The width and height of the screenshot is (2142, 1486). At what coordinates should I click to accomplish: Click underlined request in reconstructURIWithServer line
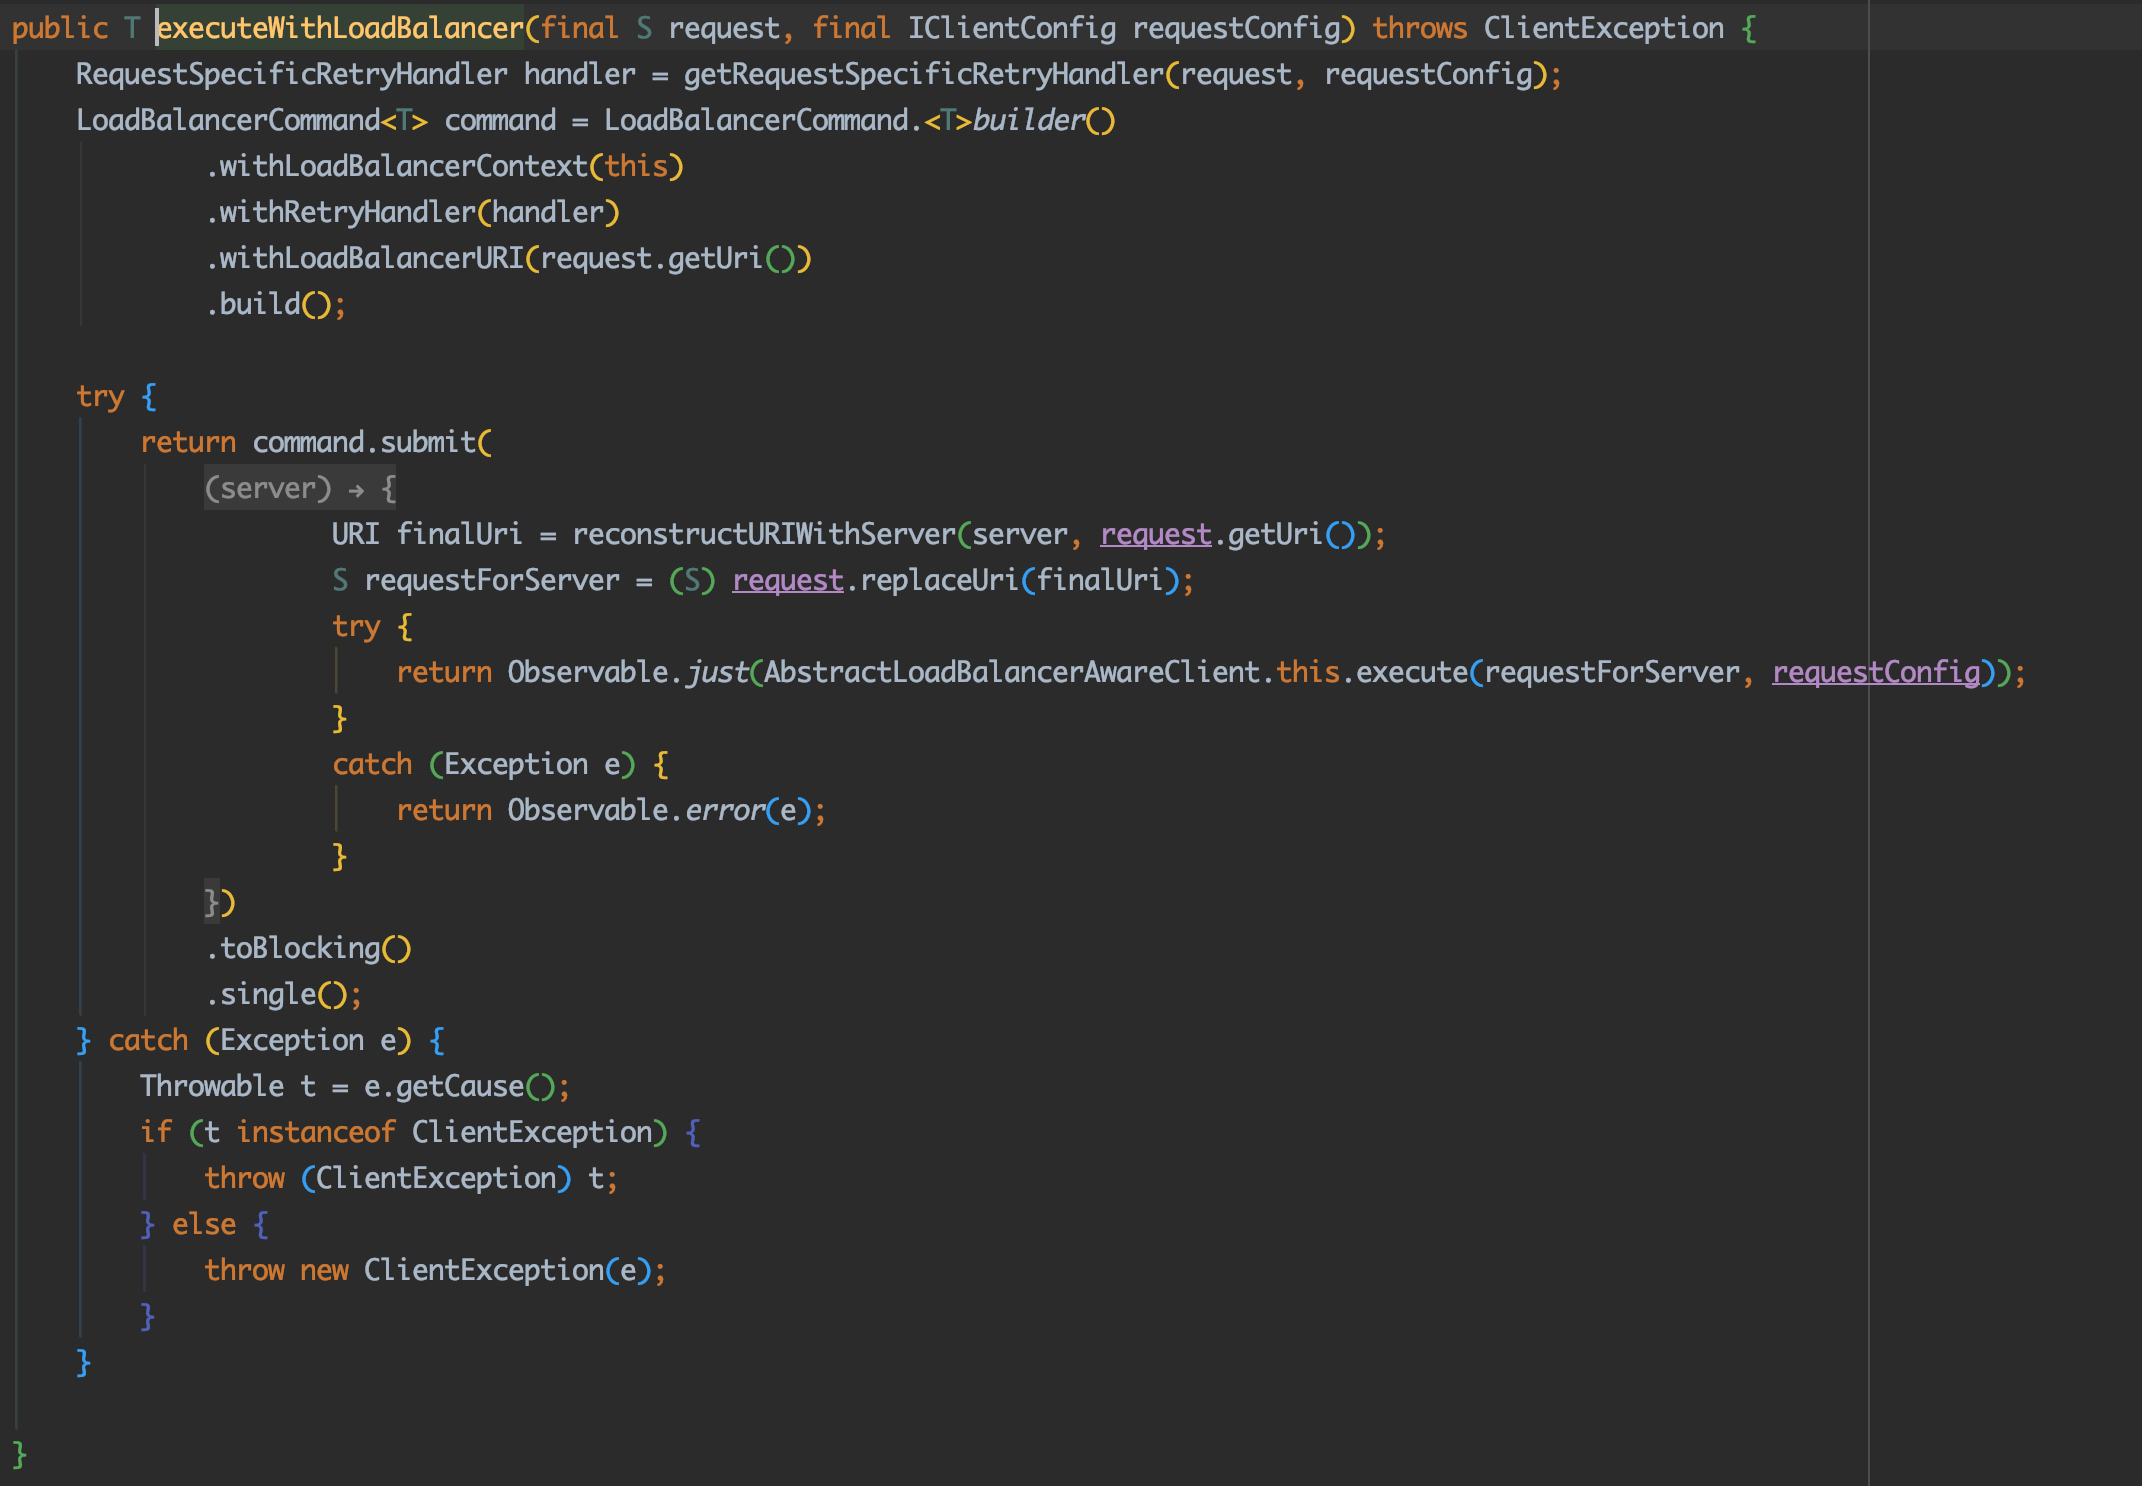point(1155,535)
